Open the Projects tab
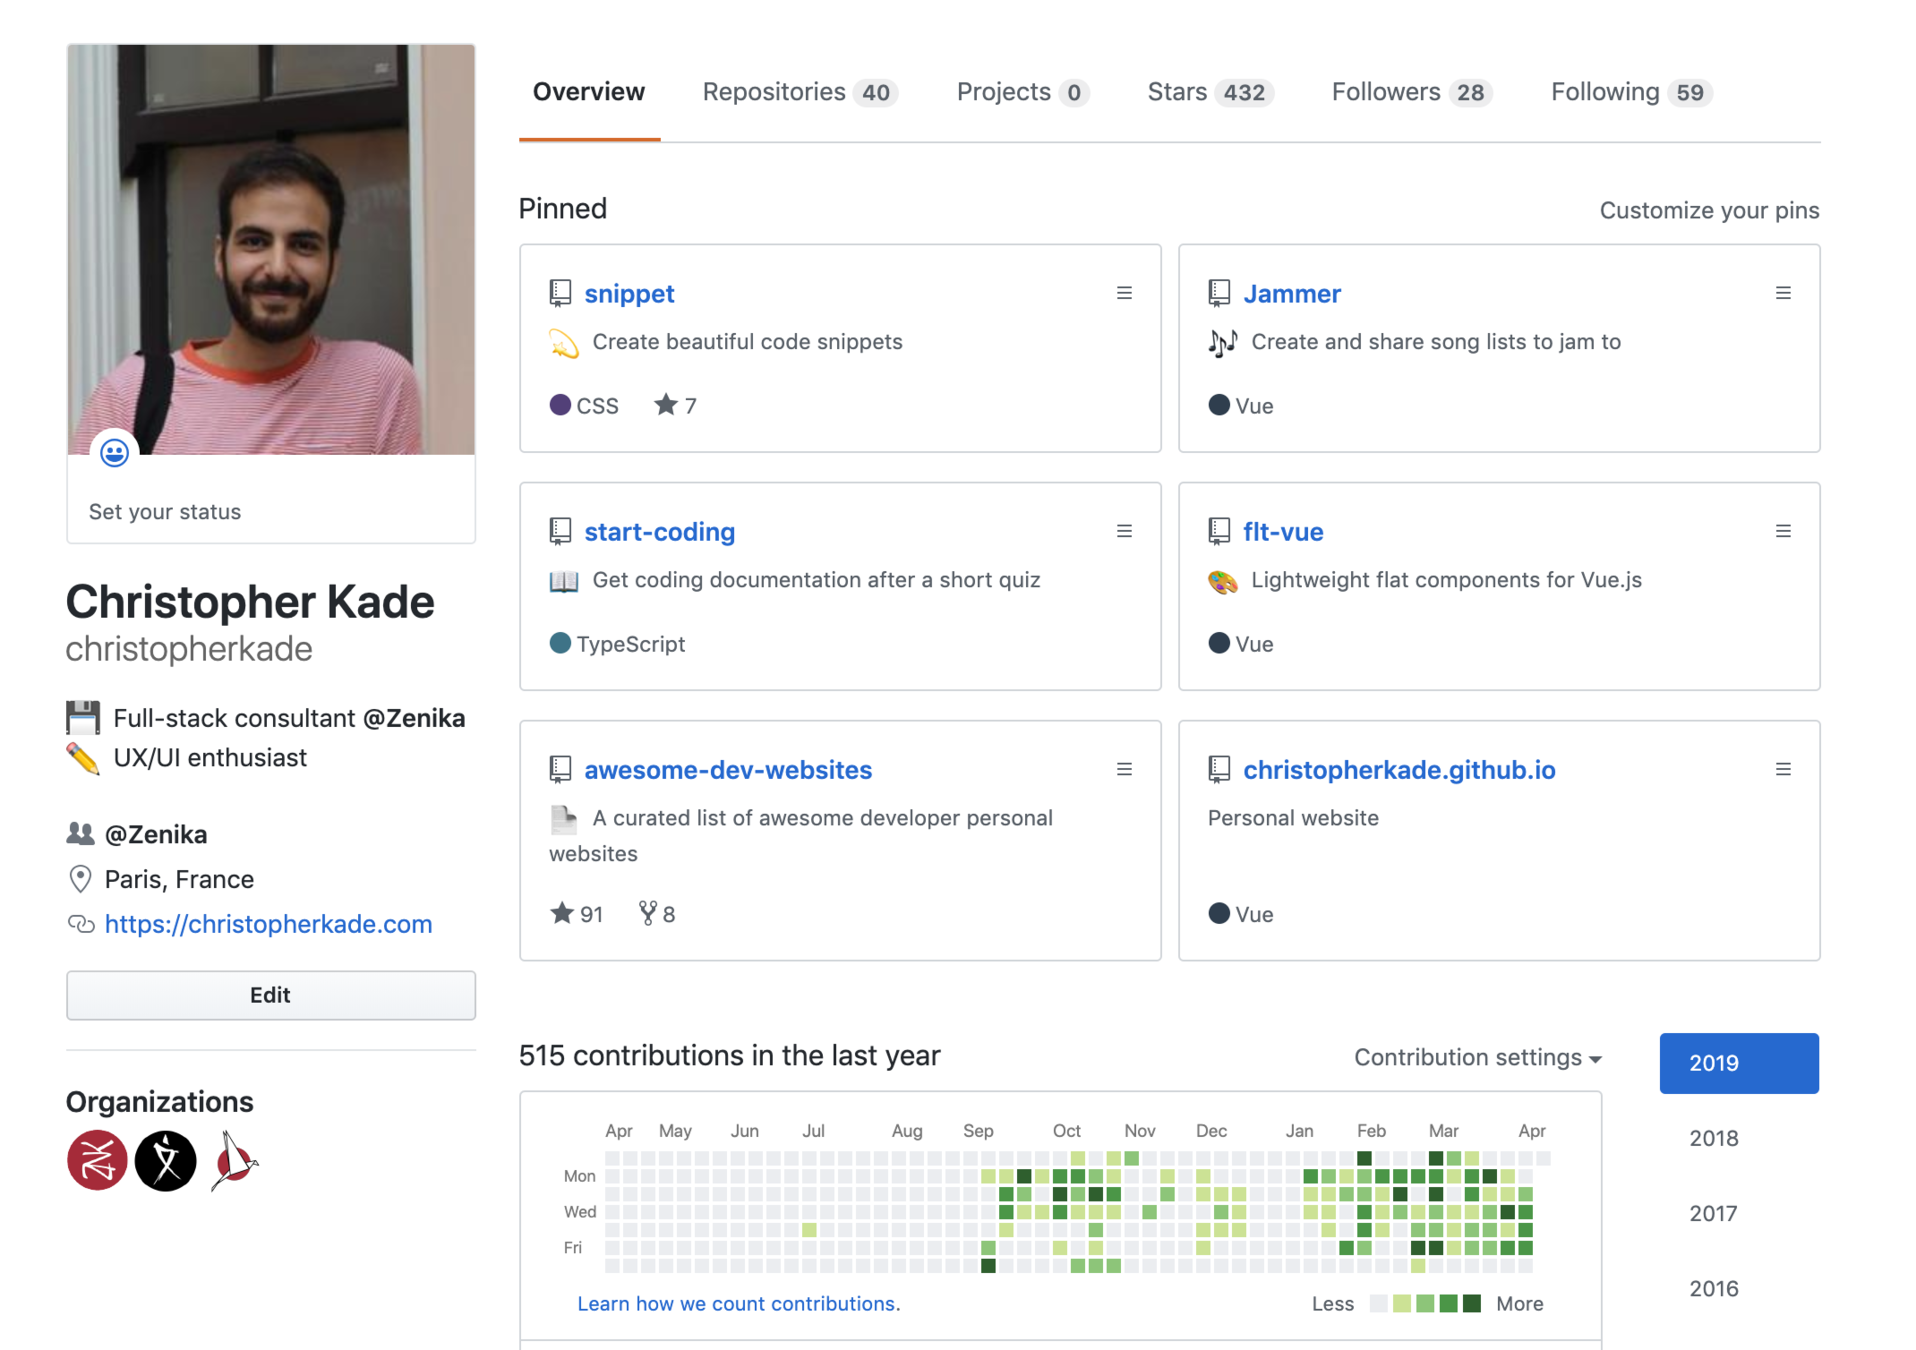 point(1023,92)
